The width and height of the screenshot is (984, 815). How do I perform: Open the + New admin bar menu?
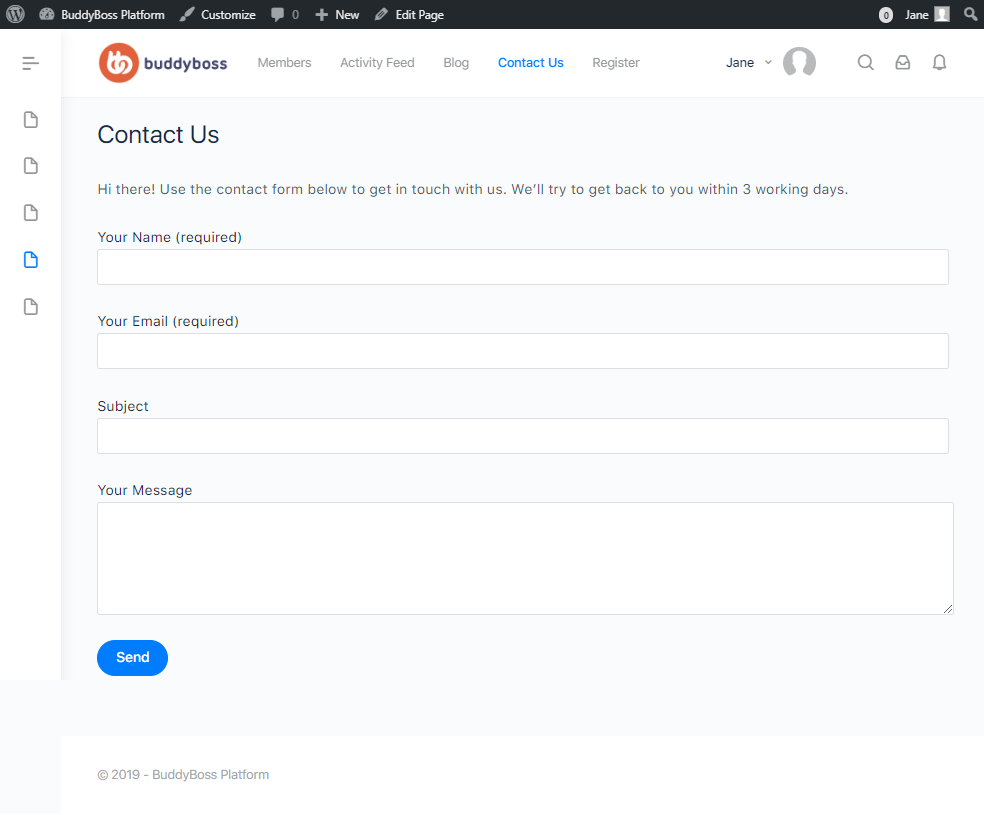point(337,14)
